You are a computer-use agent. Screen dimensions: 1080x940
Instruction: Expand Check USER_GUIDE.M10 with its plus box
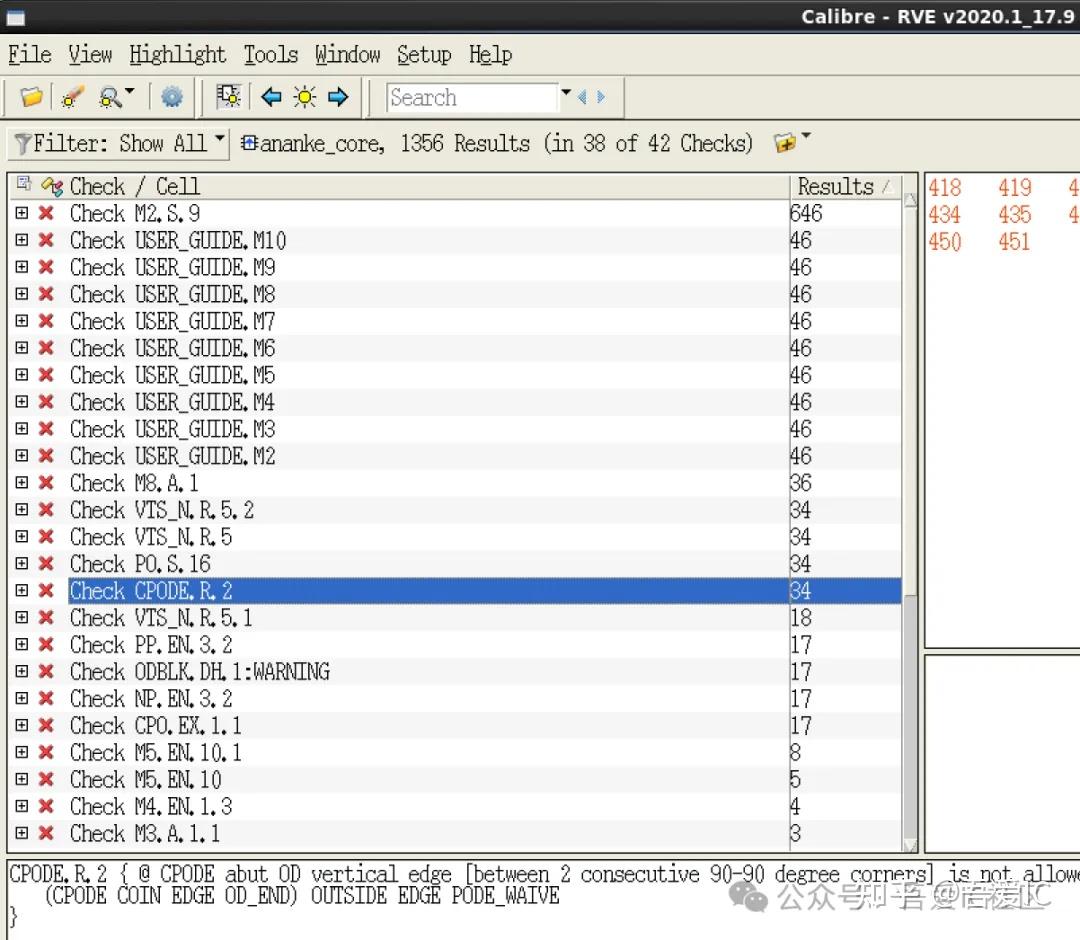pos(22,240)
